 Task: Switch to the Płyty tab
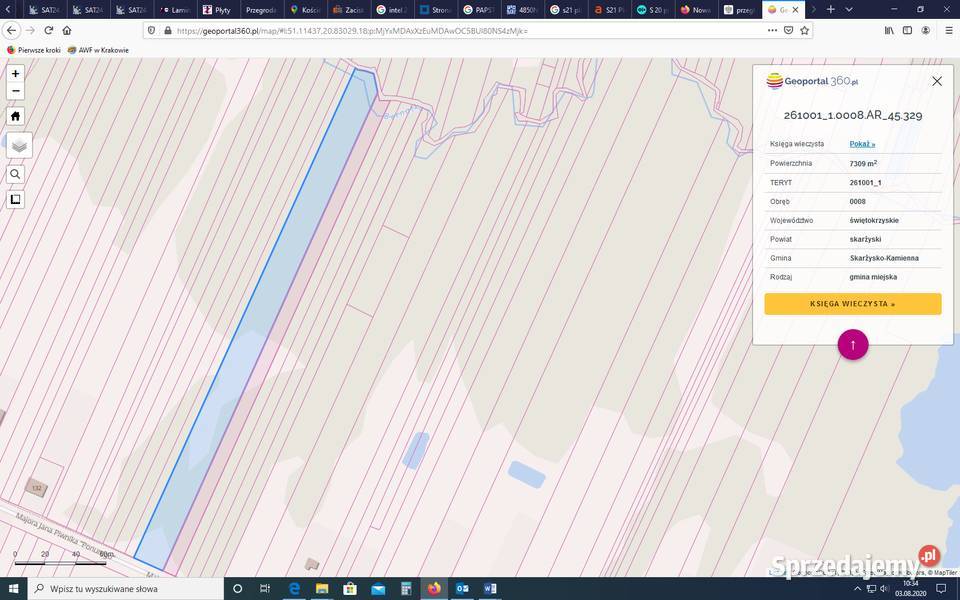217,10
